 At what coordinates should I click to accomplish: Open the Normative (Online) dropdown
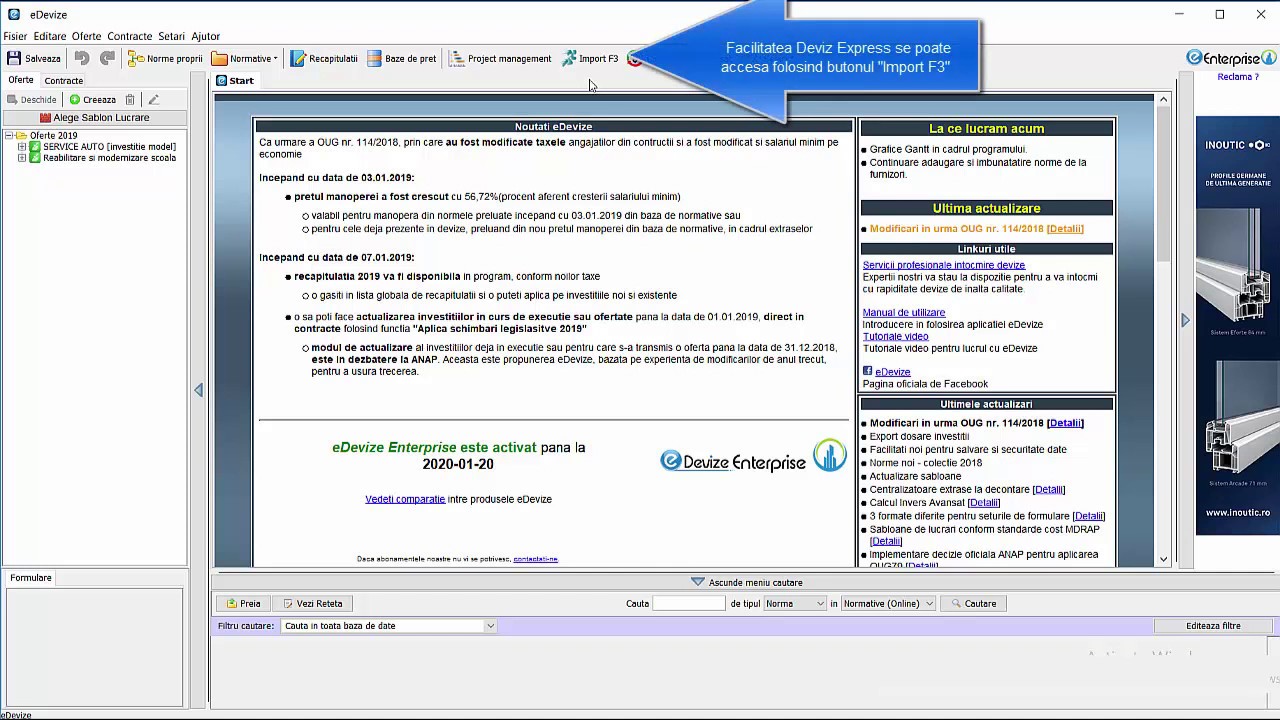(x=888, y=604)
